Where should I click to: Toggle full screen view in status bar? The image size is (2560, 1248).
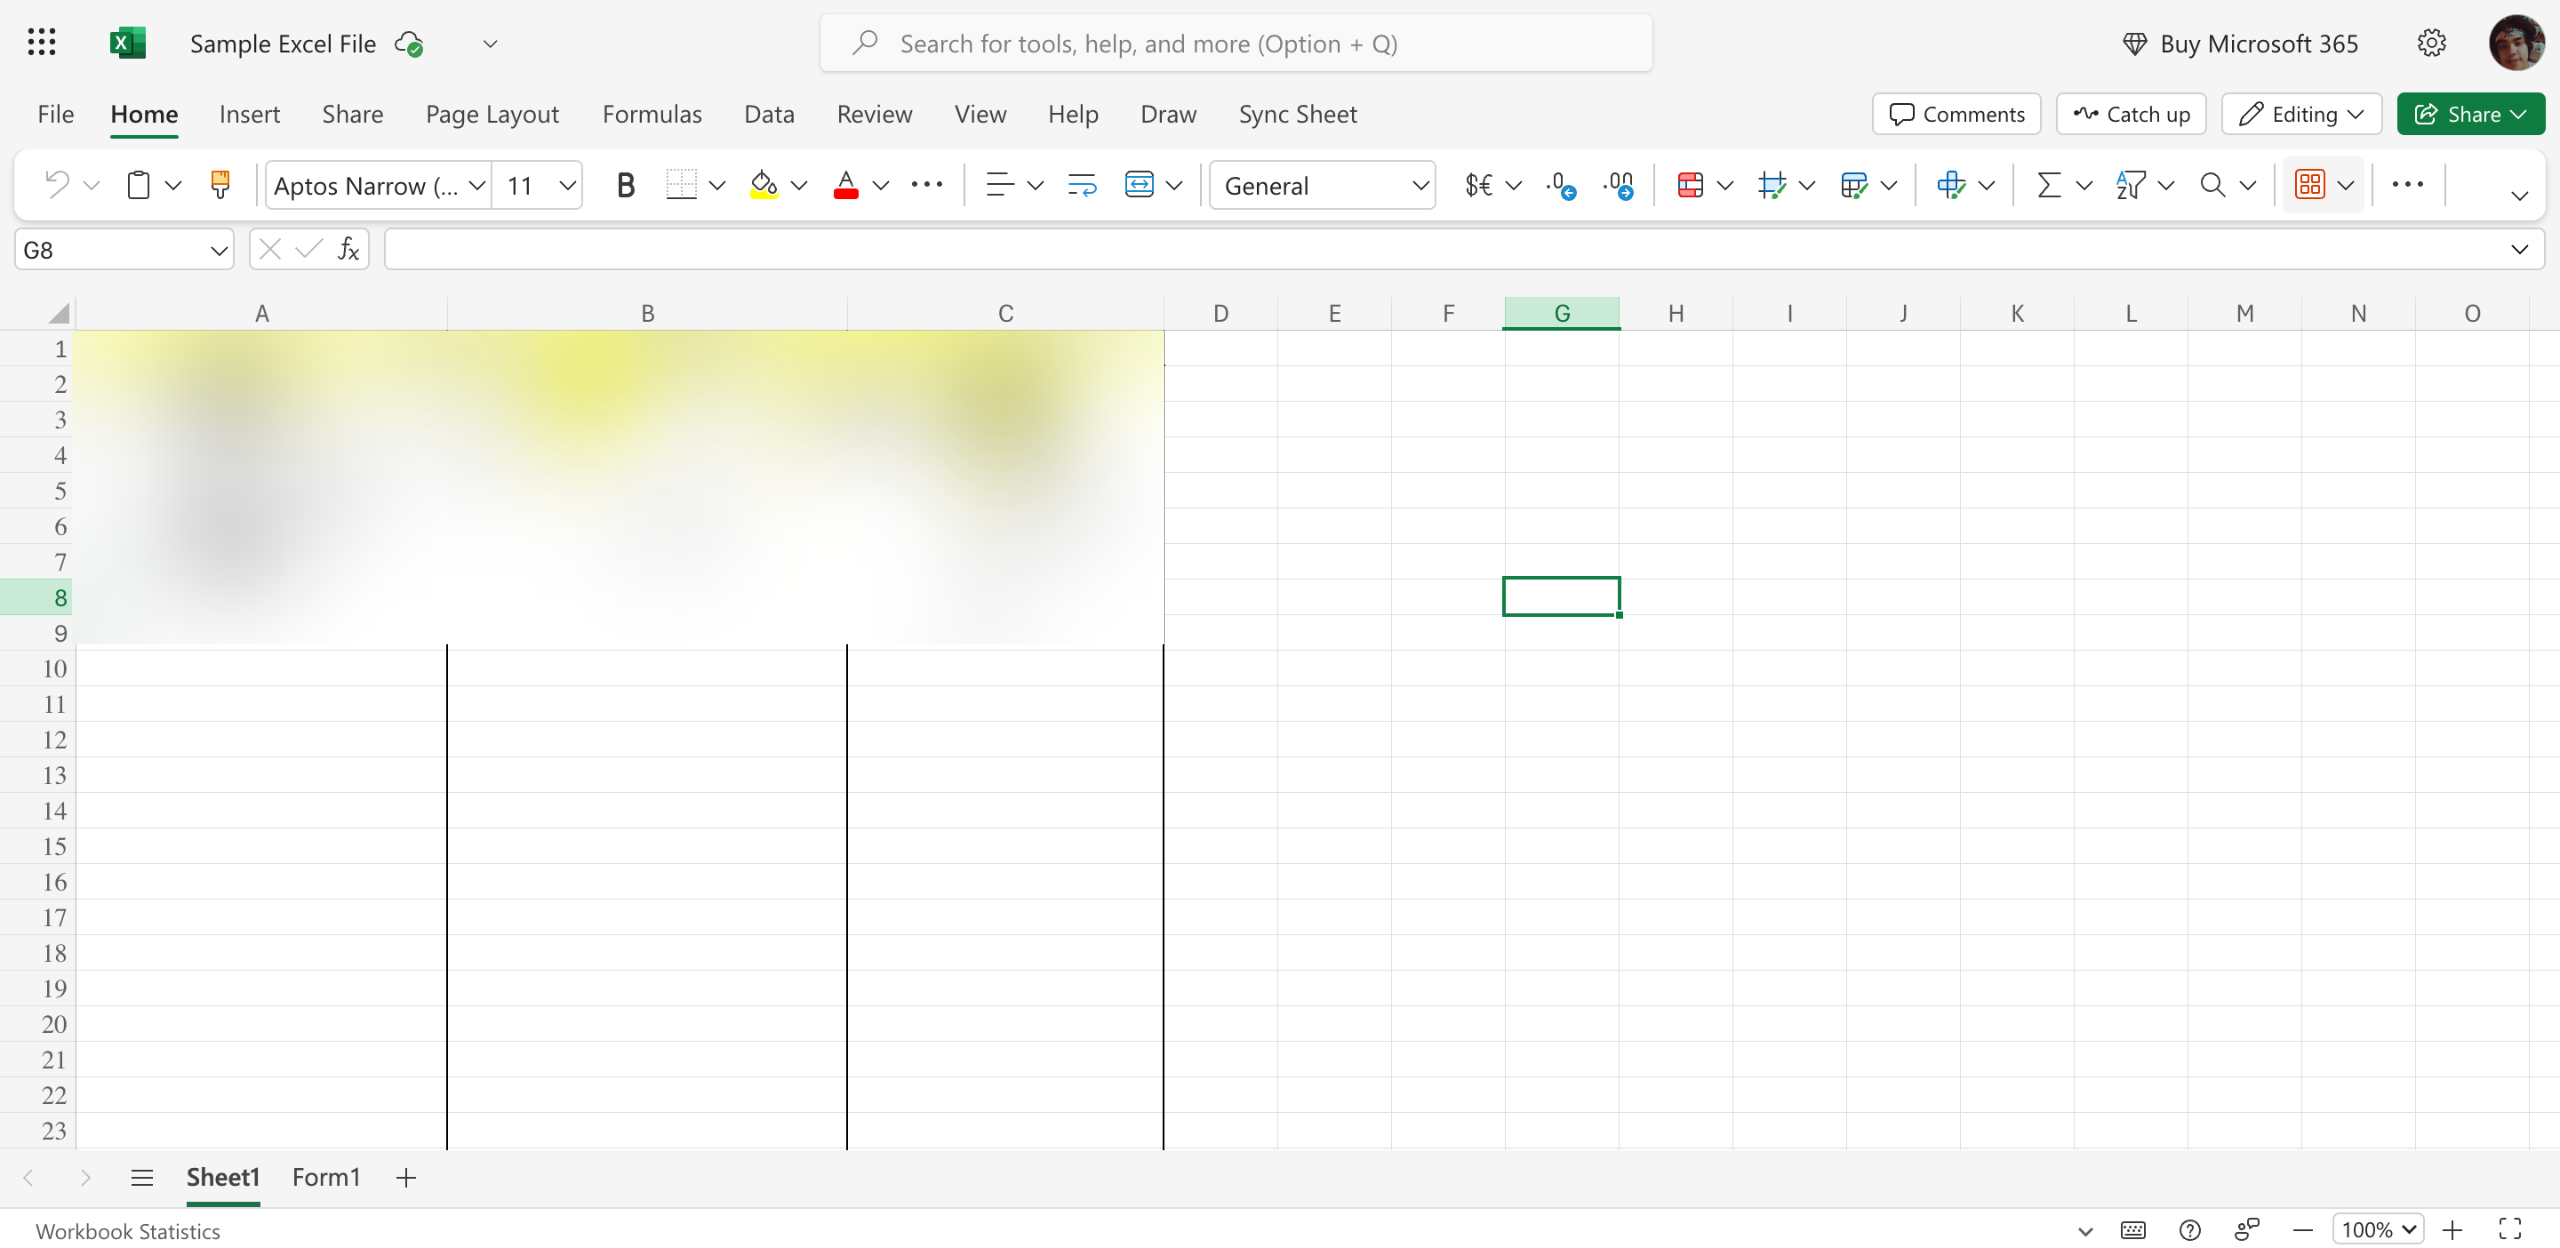point(2510,1229)
